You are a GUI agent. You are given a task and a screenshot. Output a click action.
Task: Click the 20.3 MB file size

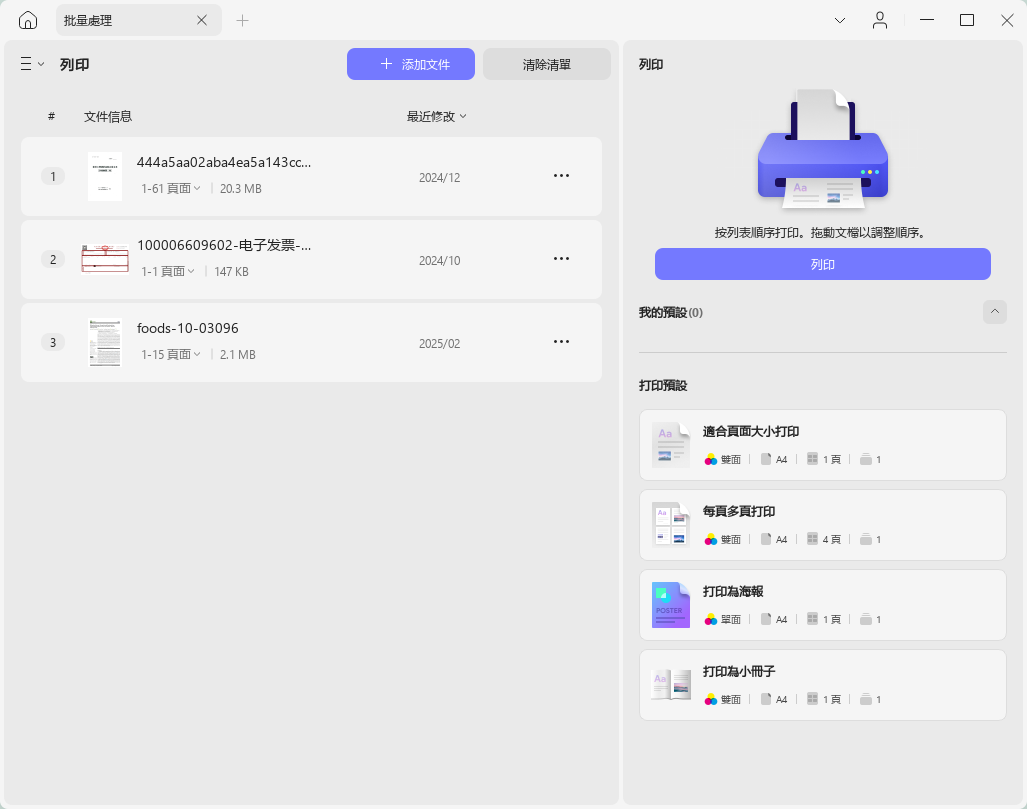240,189
